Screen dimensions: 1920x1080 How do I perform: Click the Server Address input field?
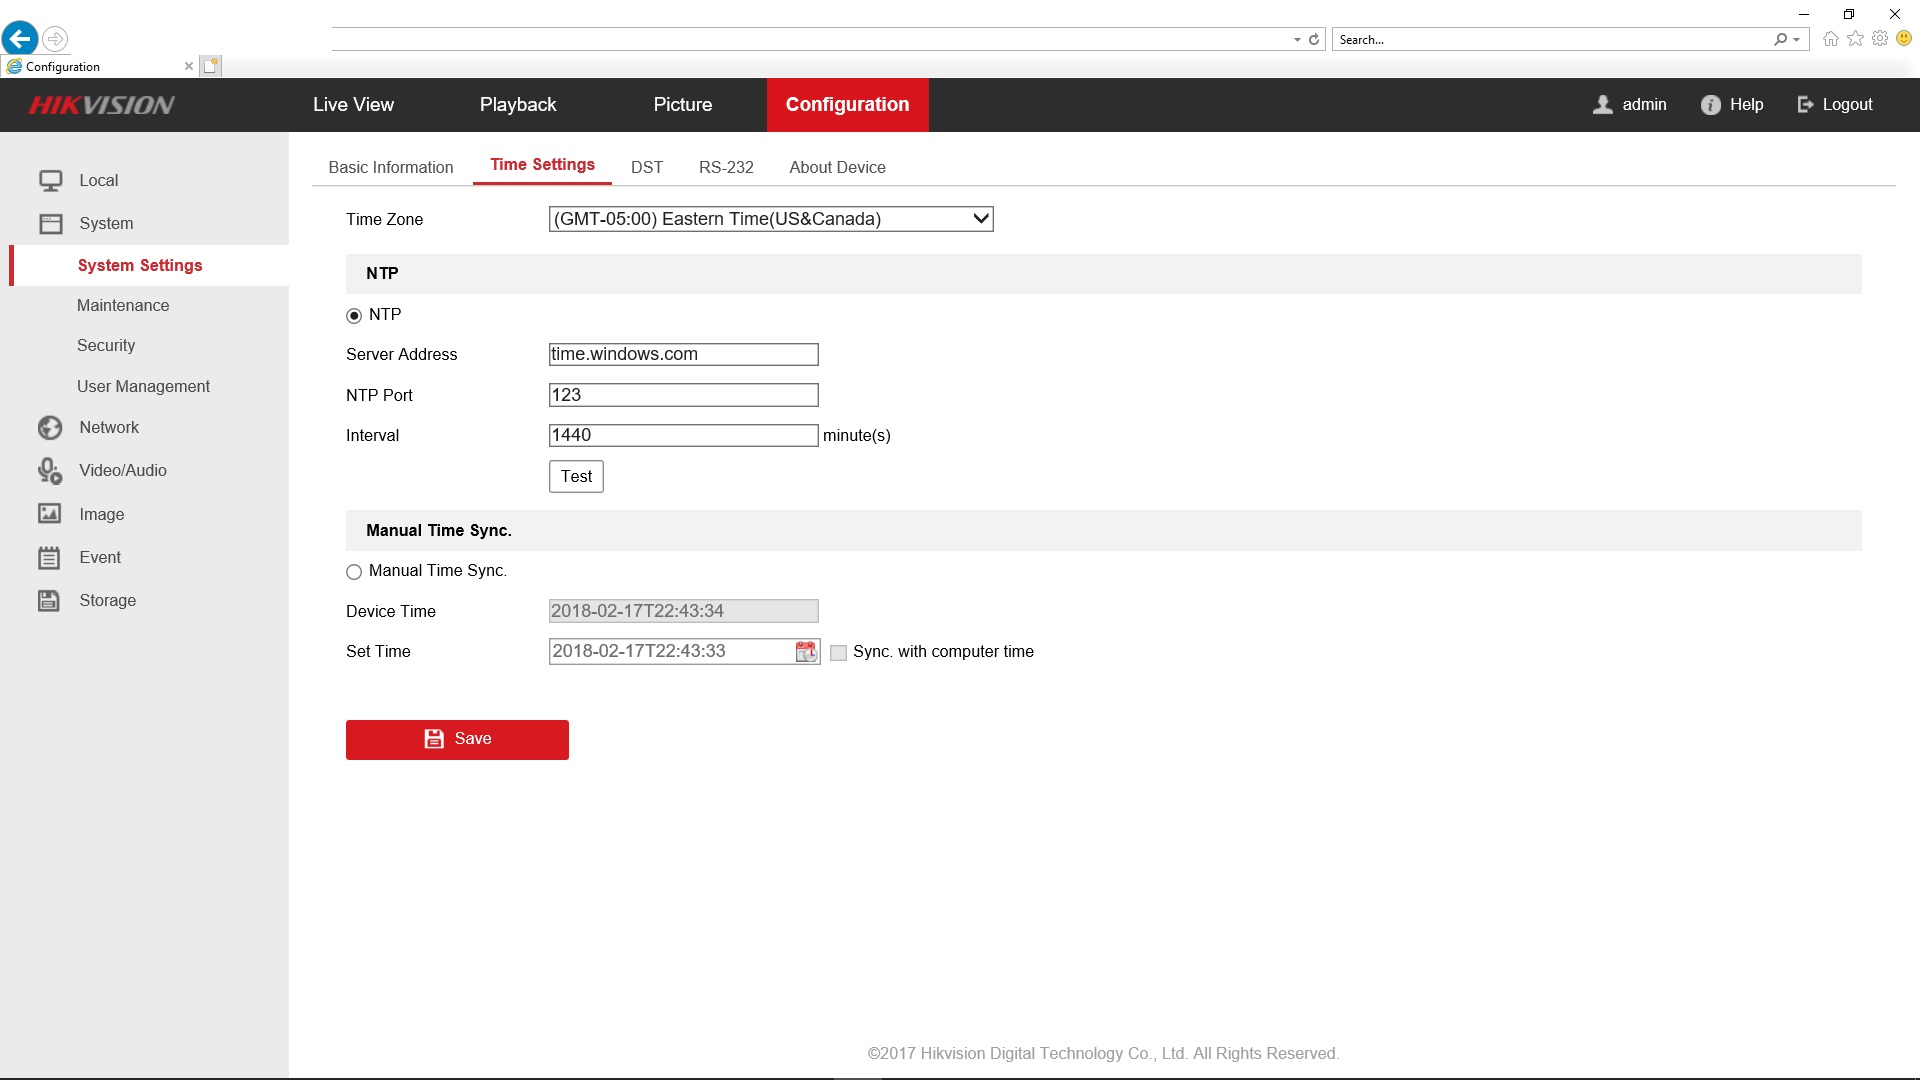click(x=684, y=355)
